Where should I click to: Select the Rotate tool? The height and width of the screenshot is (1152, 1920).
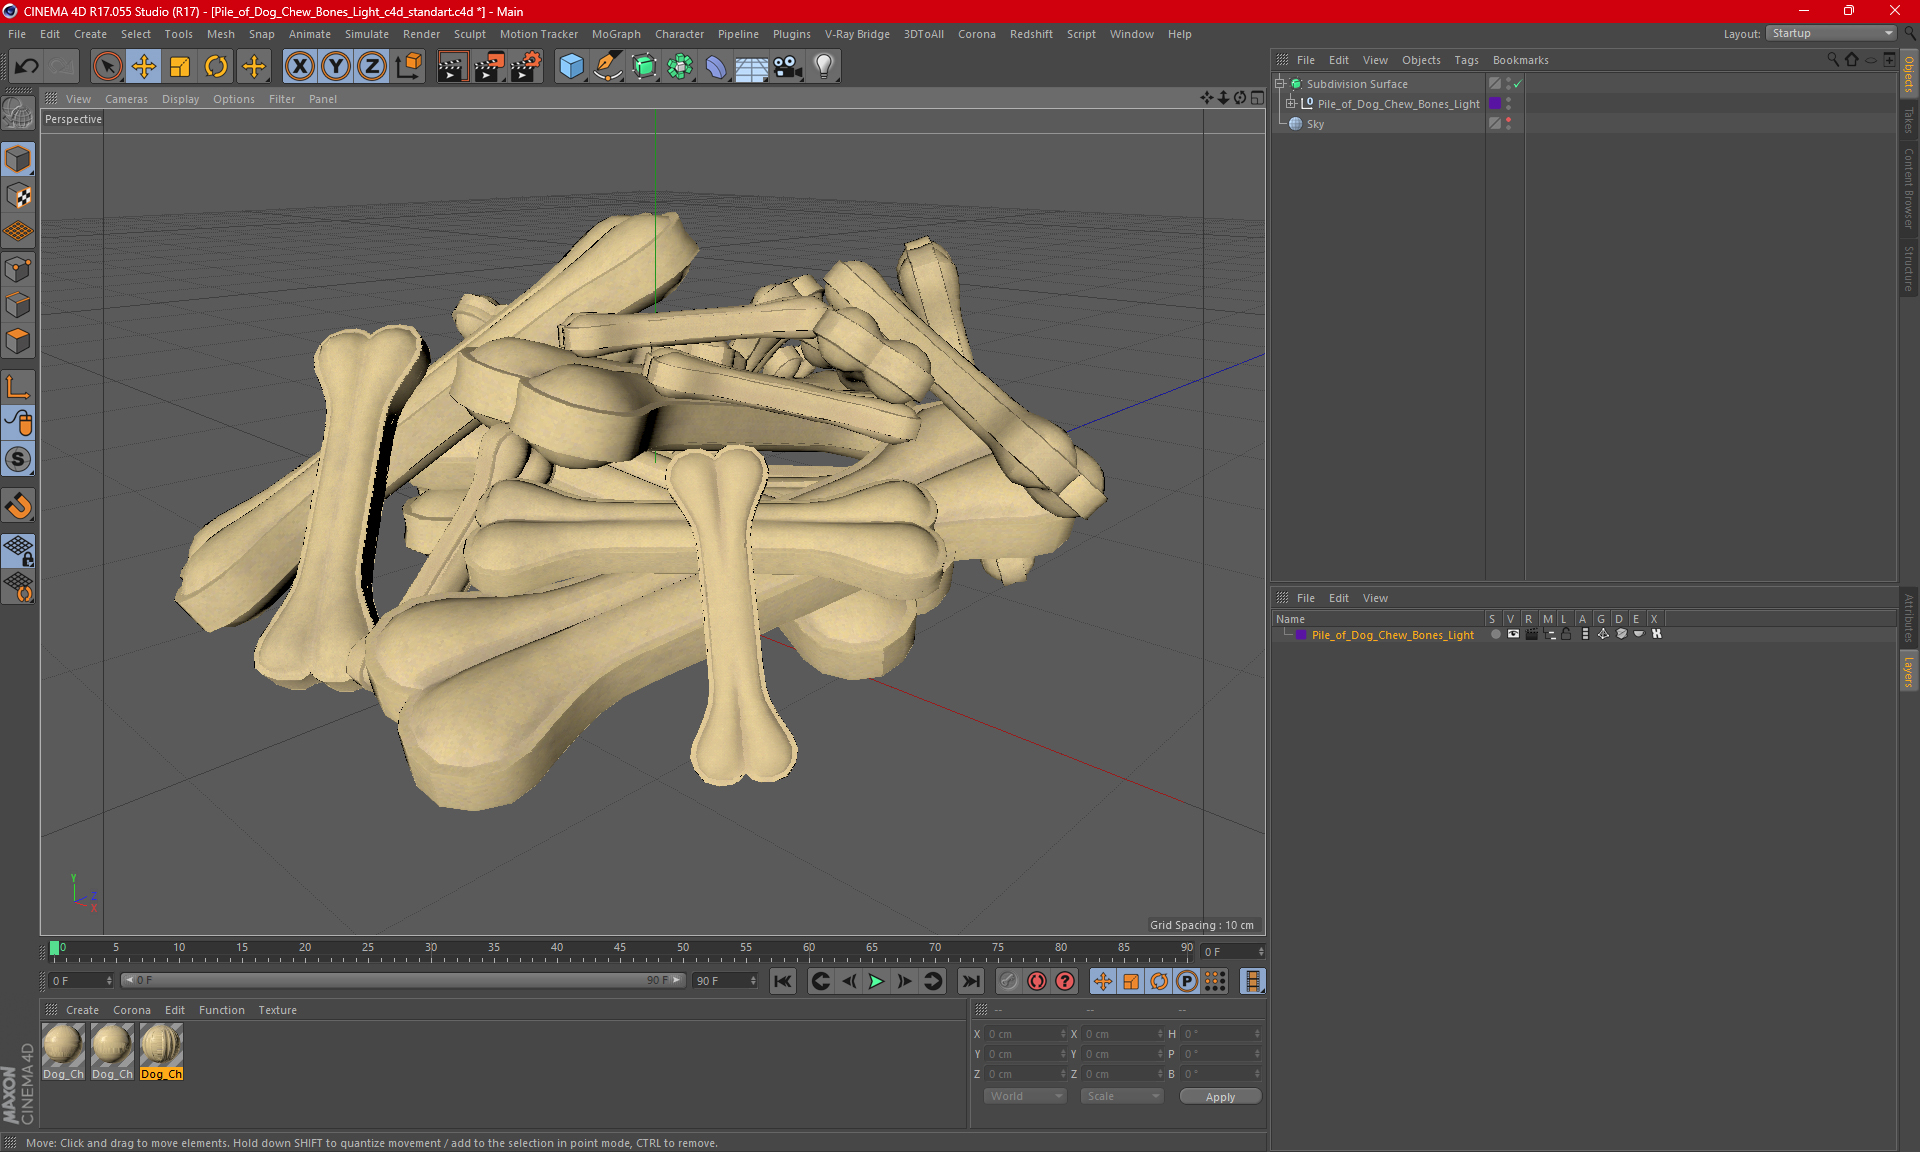point(216,67)
